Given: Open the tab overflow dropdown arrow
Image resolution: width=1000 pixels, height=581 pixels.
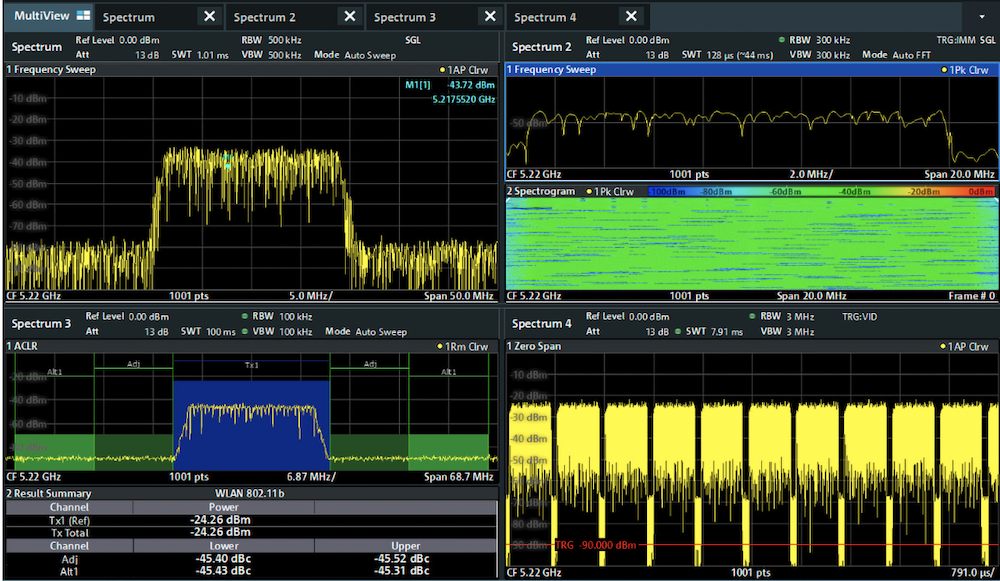Looking at the screenshot, I should [981, 18].
